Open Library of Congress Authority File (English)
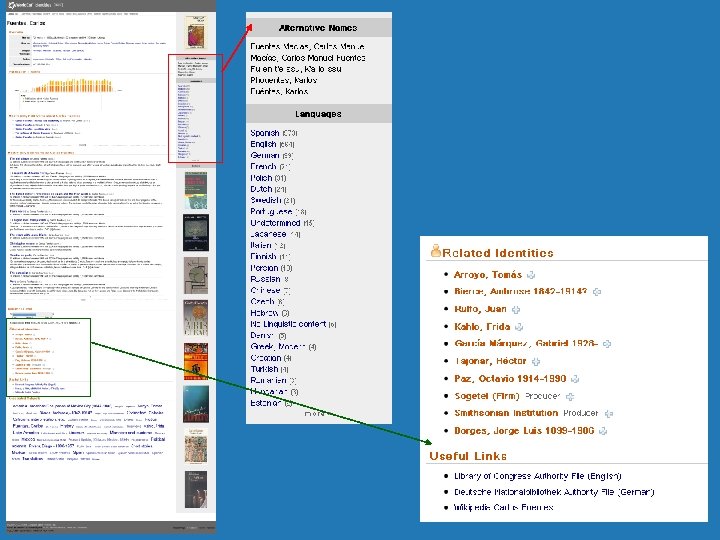Screen dimensions: 720x540 (x=537, y=476)
